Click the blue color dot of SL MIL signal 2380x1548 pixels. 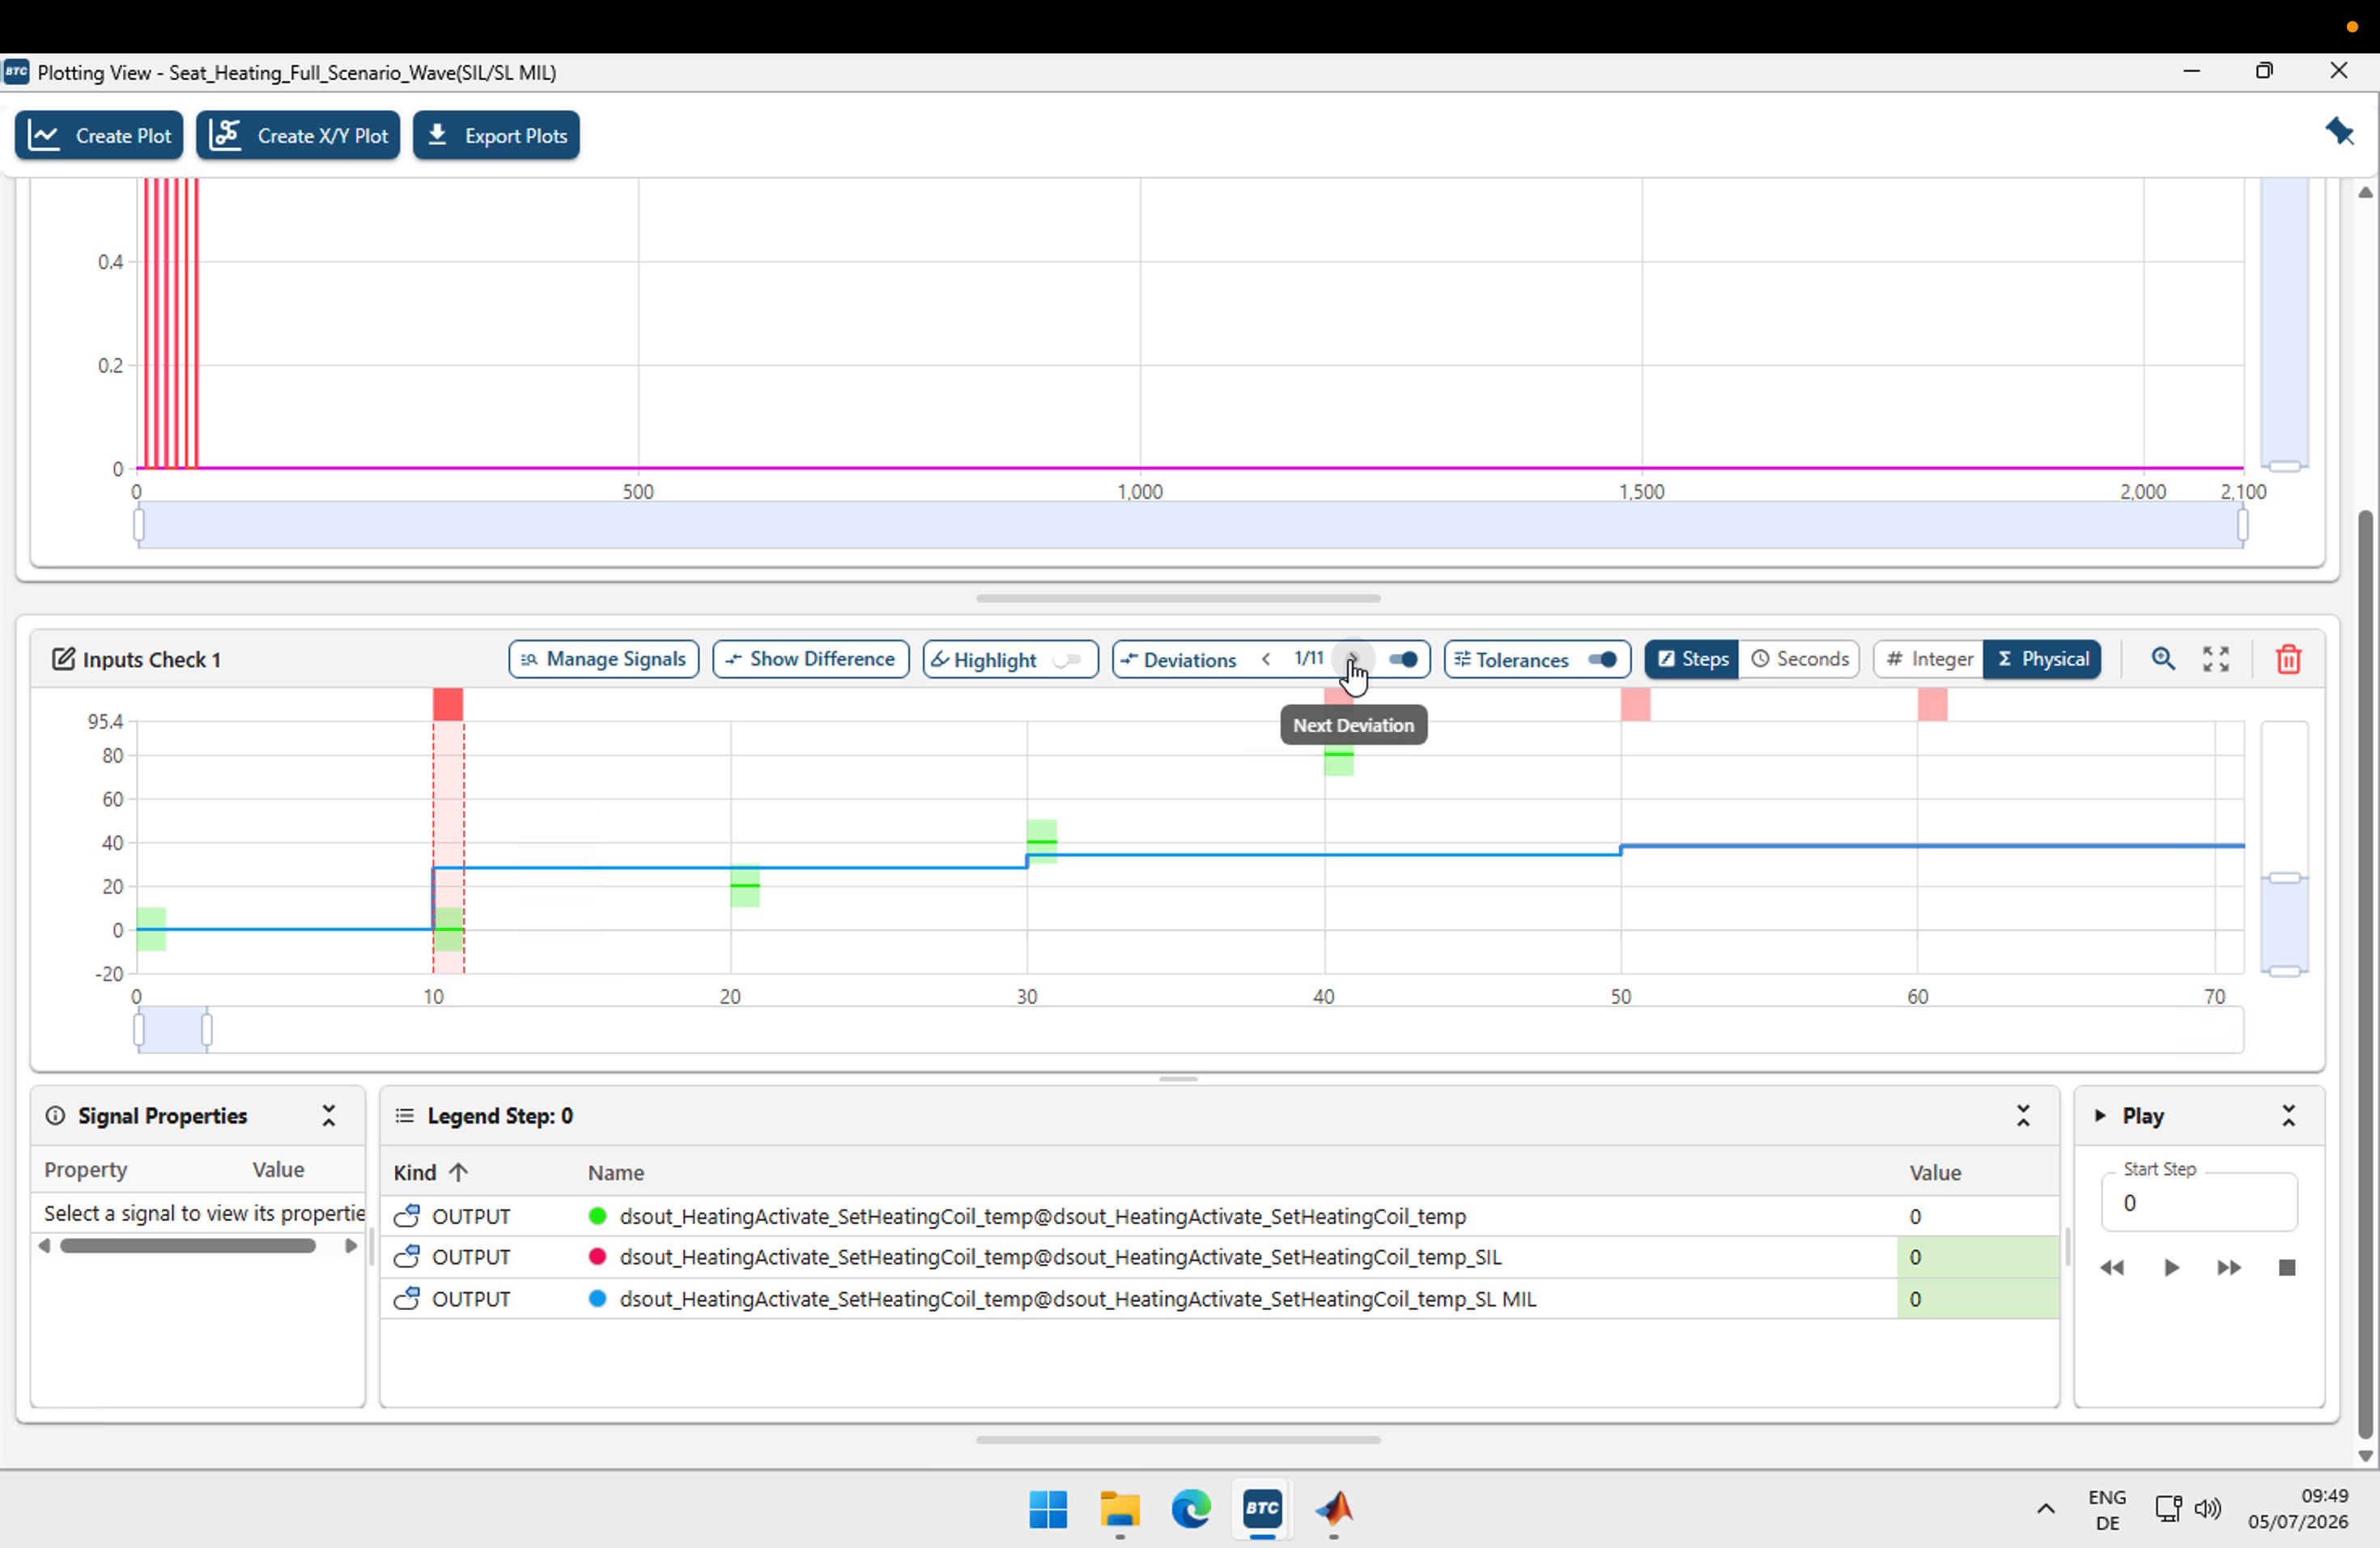(598, 1299)
